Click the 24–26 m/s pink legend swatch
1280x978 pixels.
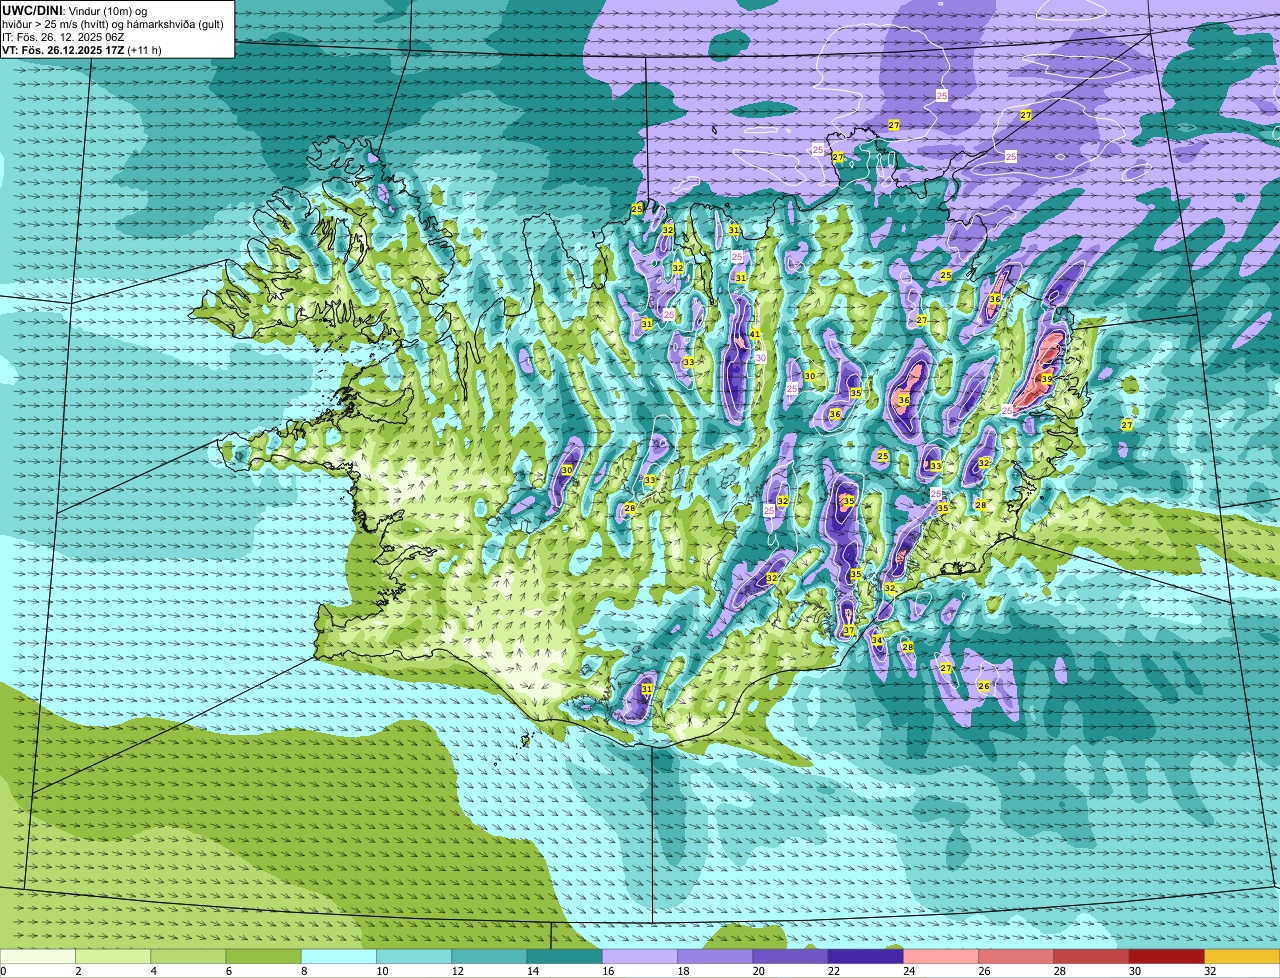point(941,957)
